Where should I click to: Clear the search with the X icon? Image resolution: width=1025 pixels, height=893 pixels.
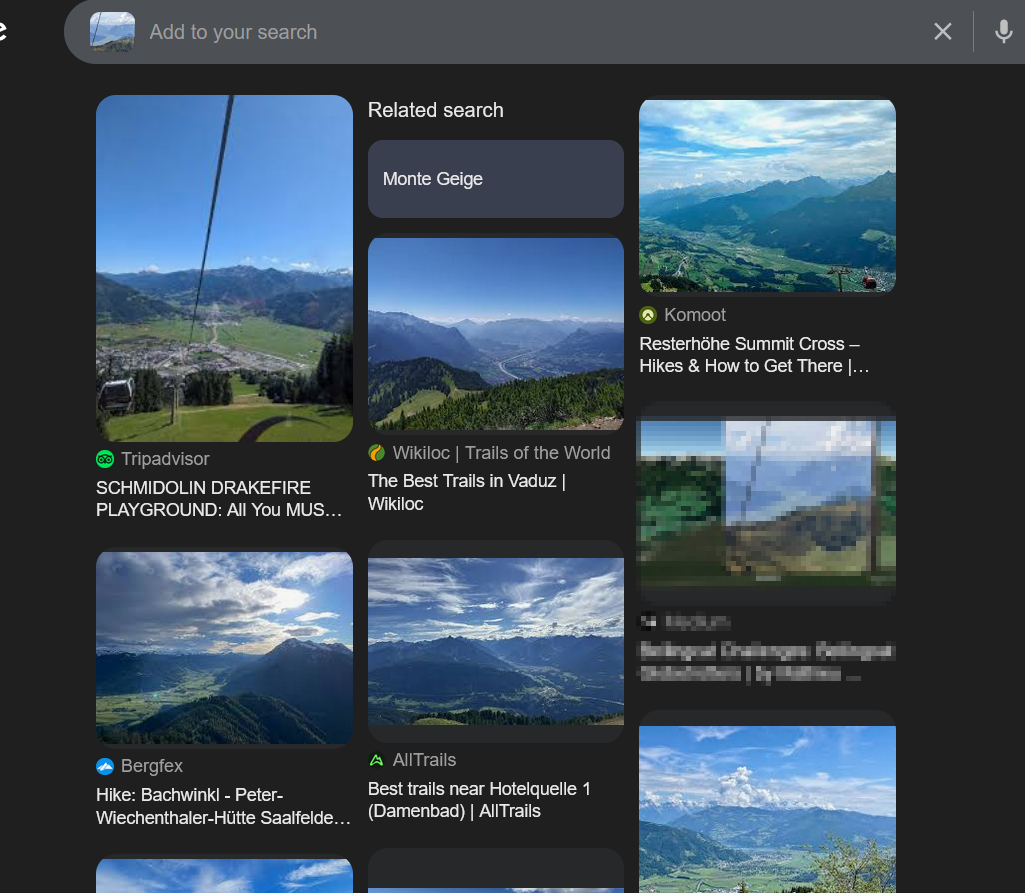pos(942,32)
